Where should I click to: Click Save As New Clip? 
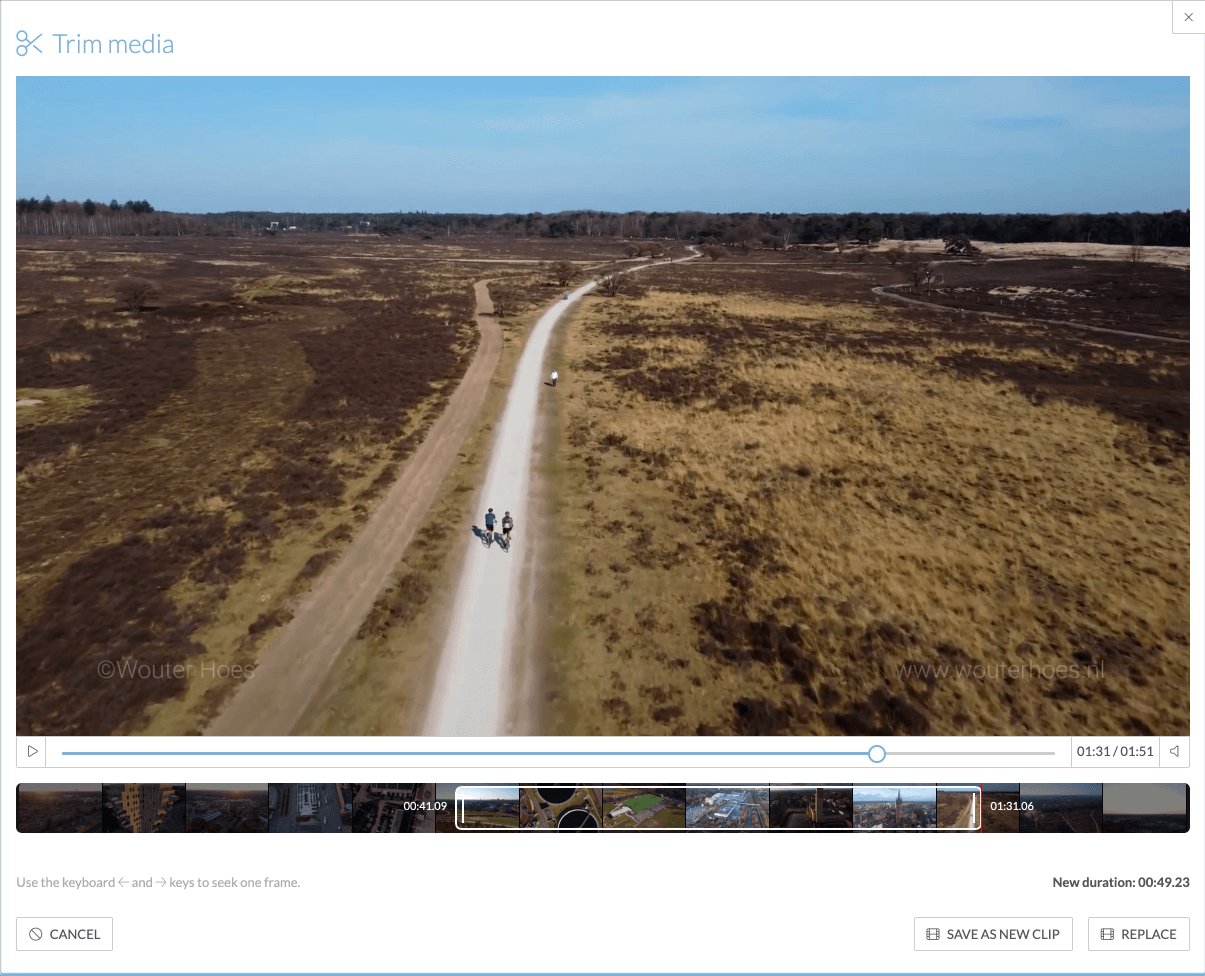click(x=993, y=934)
